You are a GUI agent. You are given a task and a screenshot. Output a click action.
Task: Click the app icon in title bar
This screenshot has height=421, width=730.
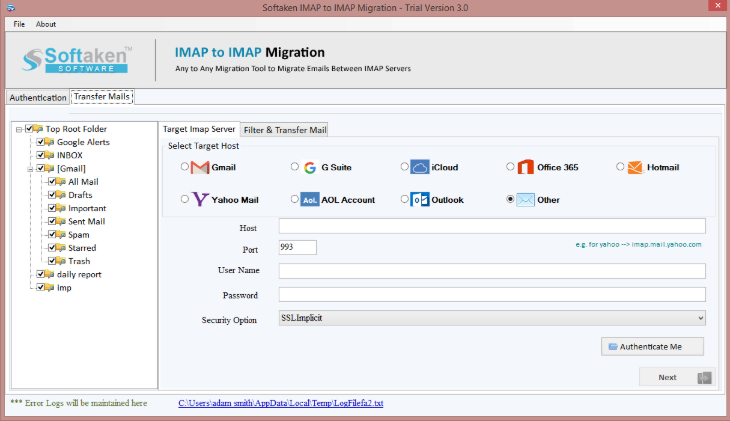[10, 7]
